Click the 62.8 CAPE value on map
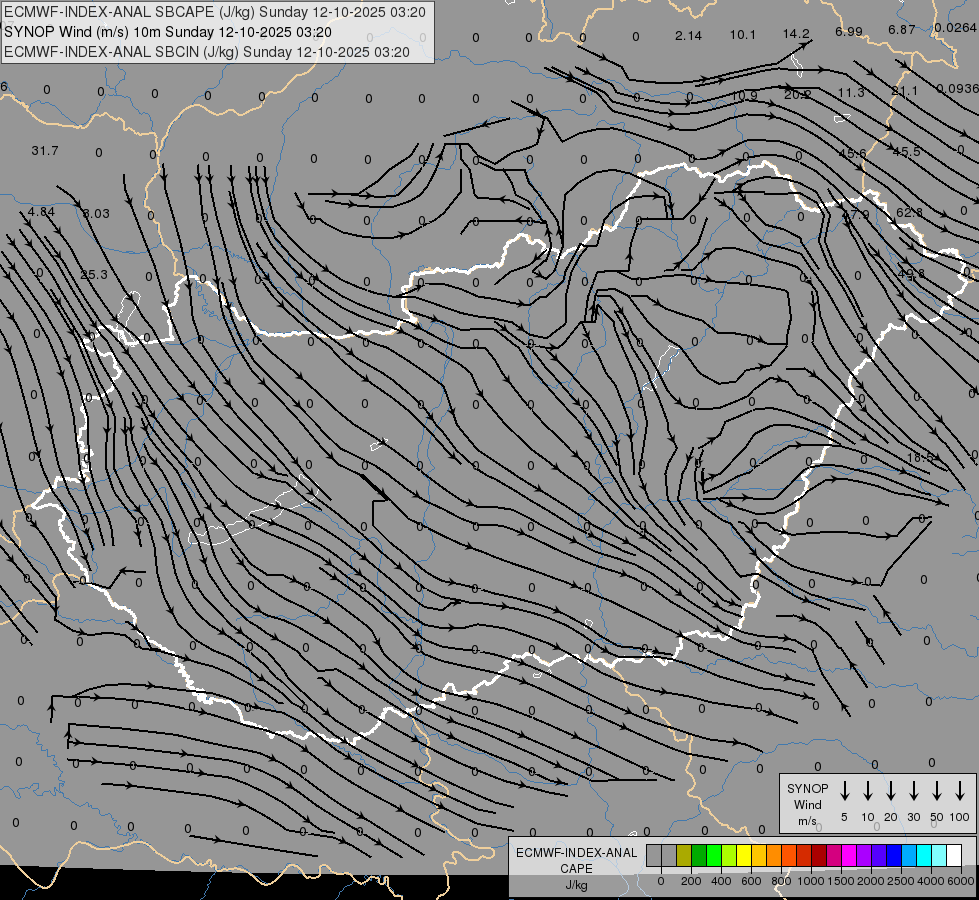This screenshot has height=900, width=979. point(909,212)
